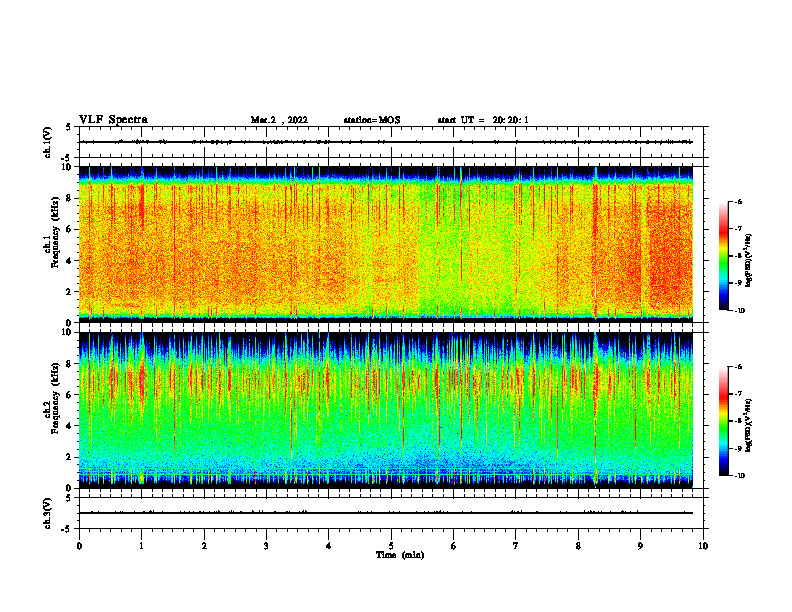
Task: Click the "-6" label on ch.1 colorbar
Action: click(738, 202)
